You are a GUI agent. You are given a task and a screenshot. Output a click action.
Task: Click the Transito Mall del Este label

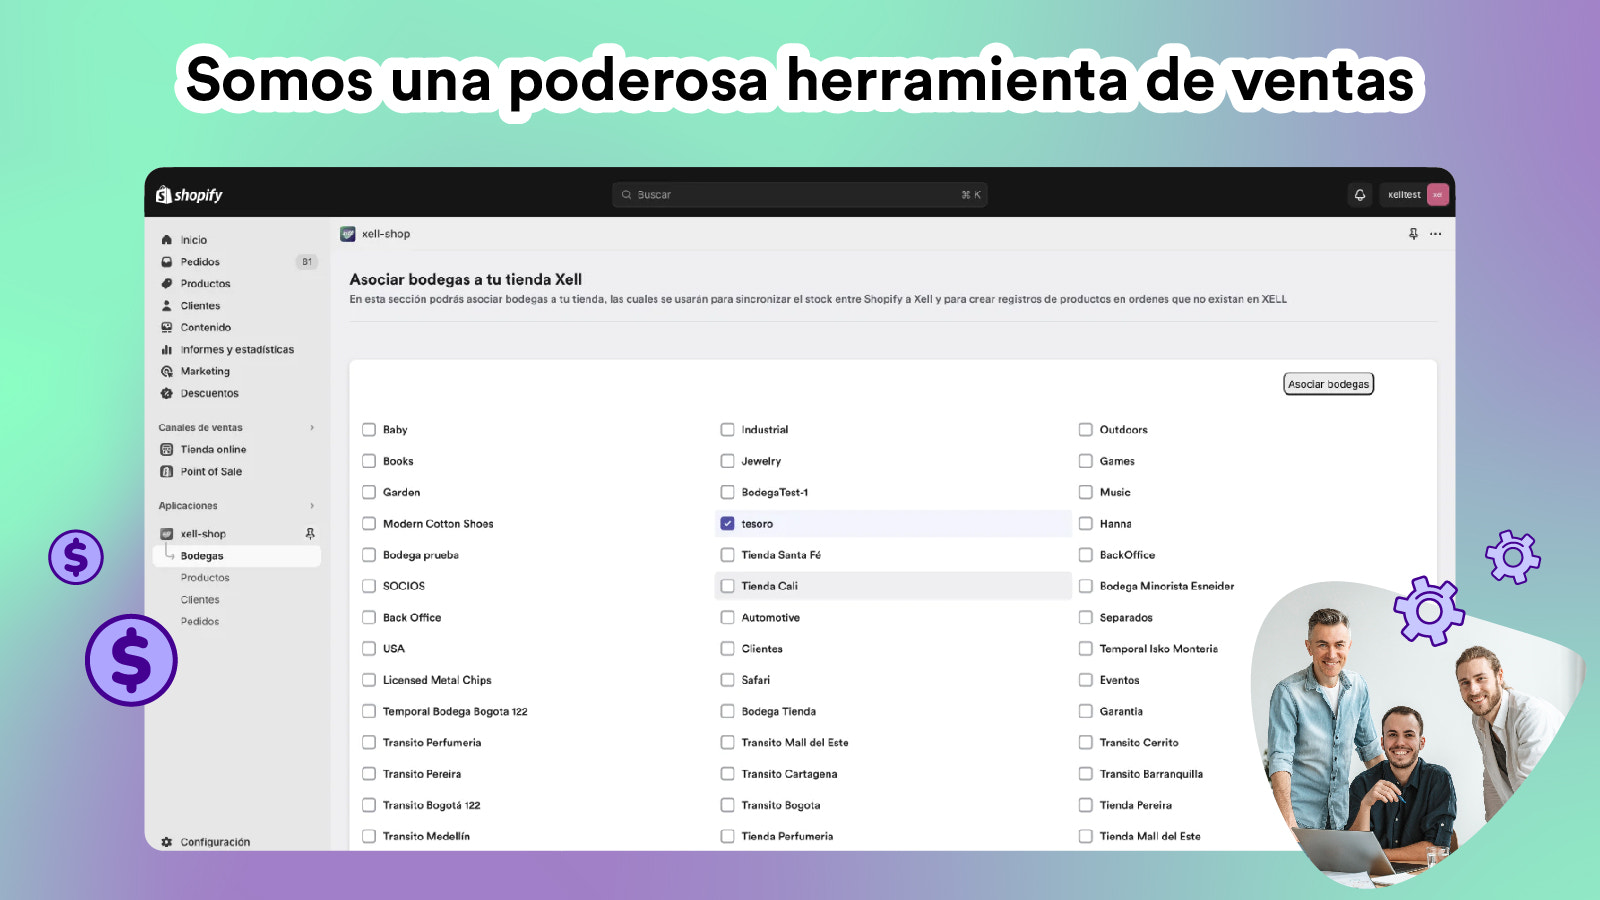(795, 743)
